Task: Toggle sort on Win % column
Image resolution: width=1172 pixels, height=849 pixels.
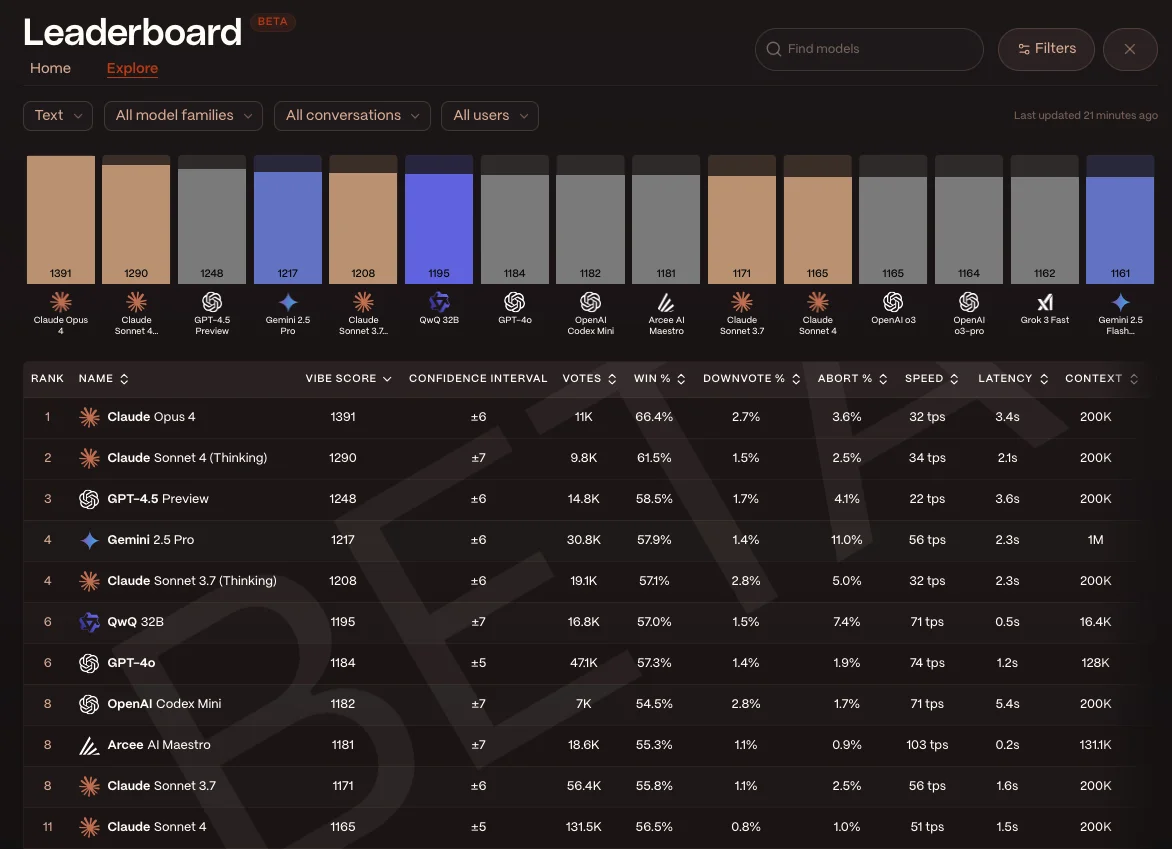Action: (681, 379)
